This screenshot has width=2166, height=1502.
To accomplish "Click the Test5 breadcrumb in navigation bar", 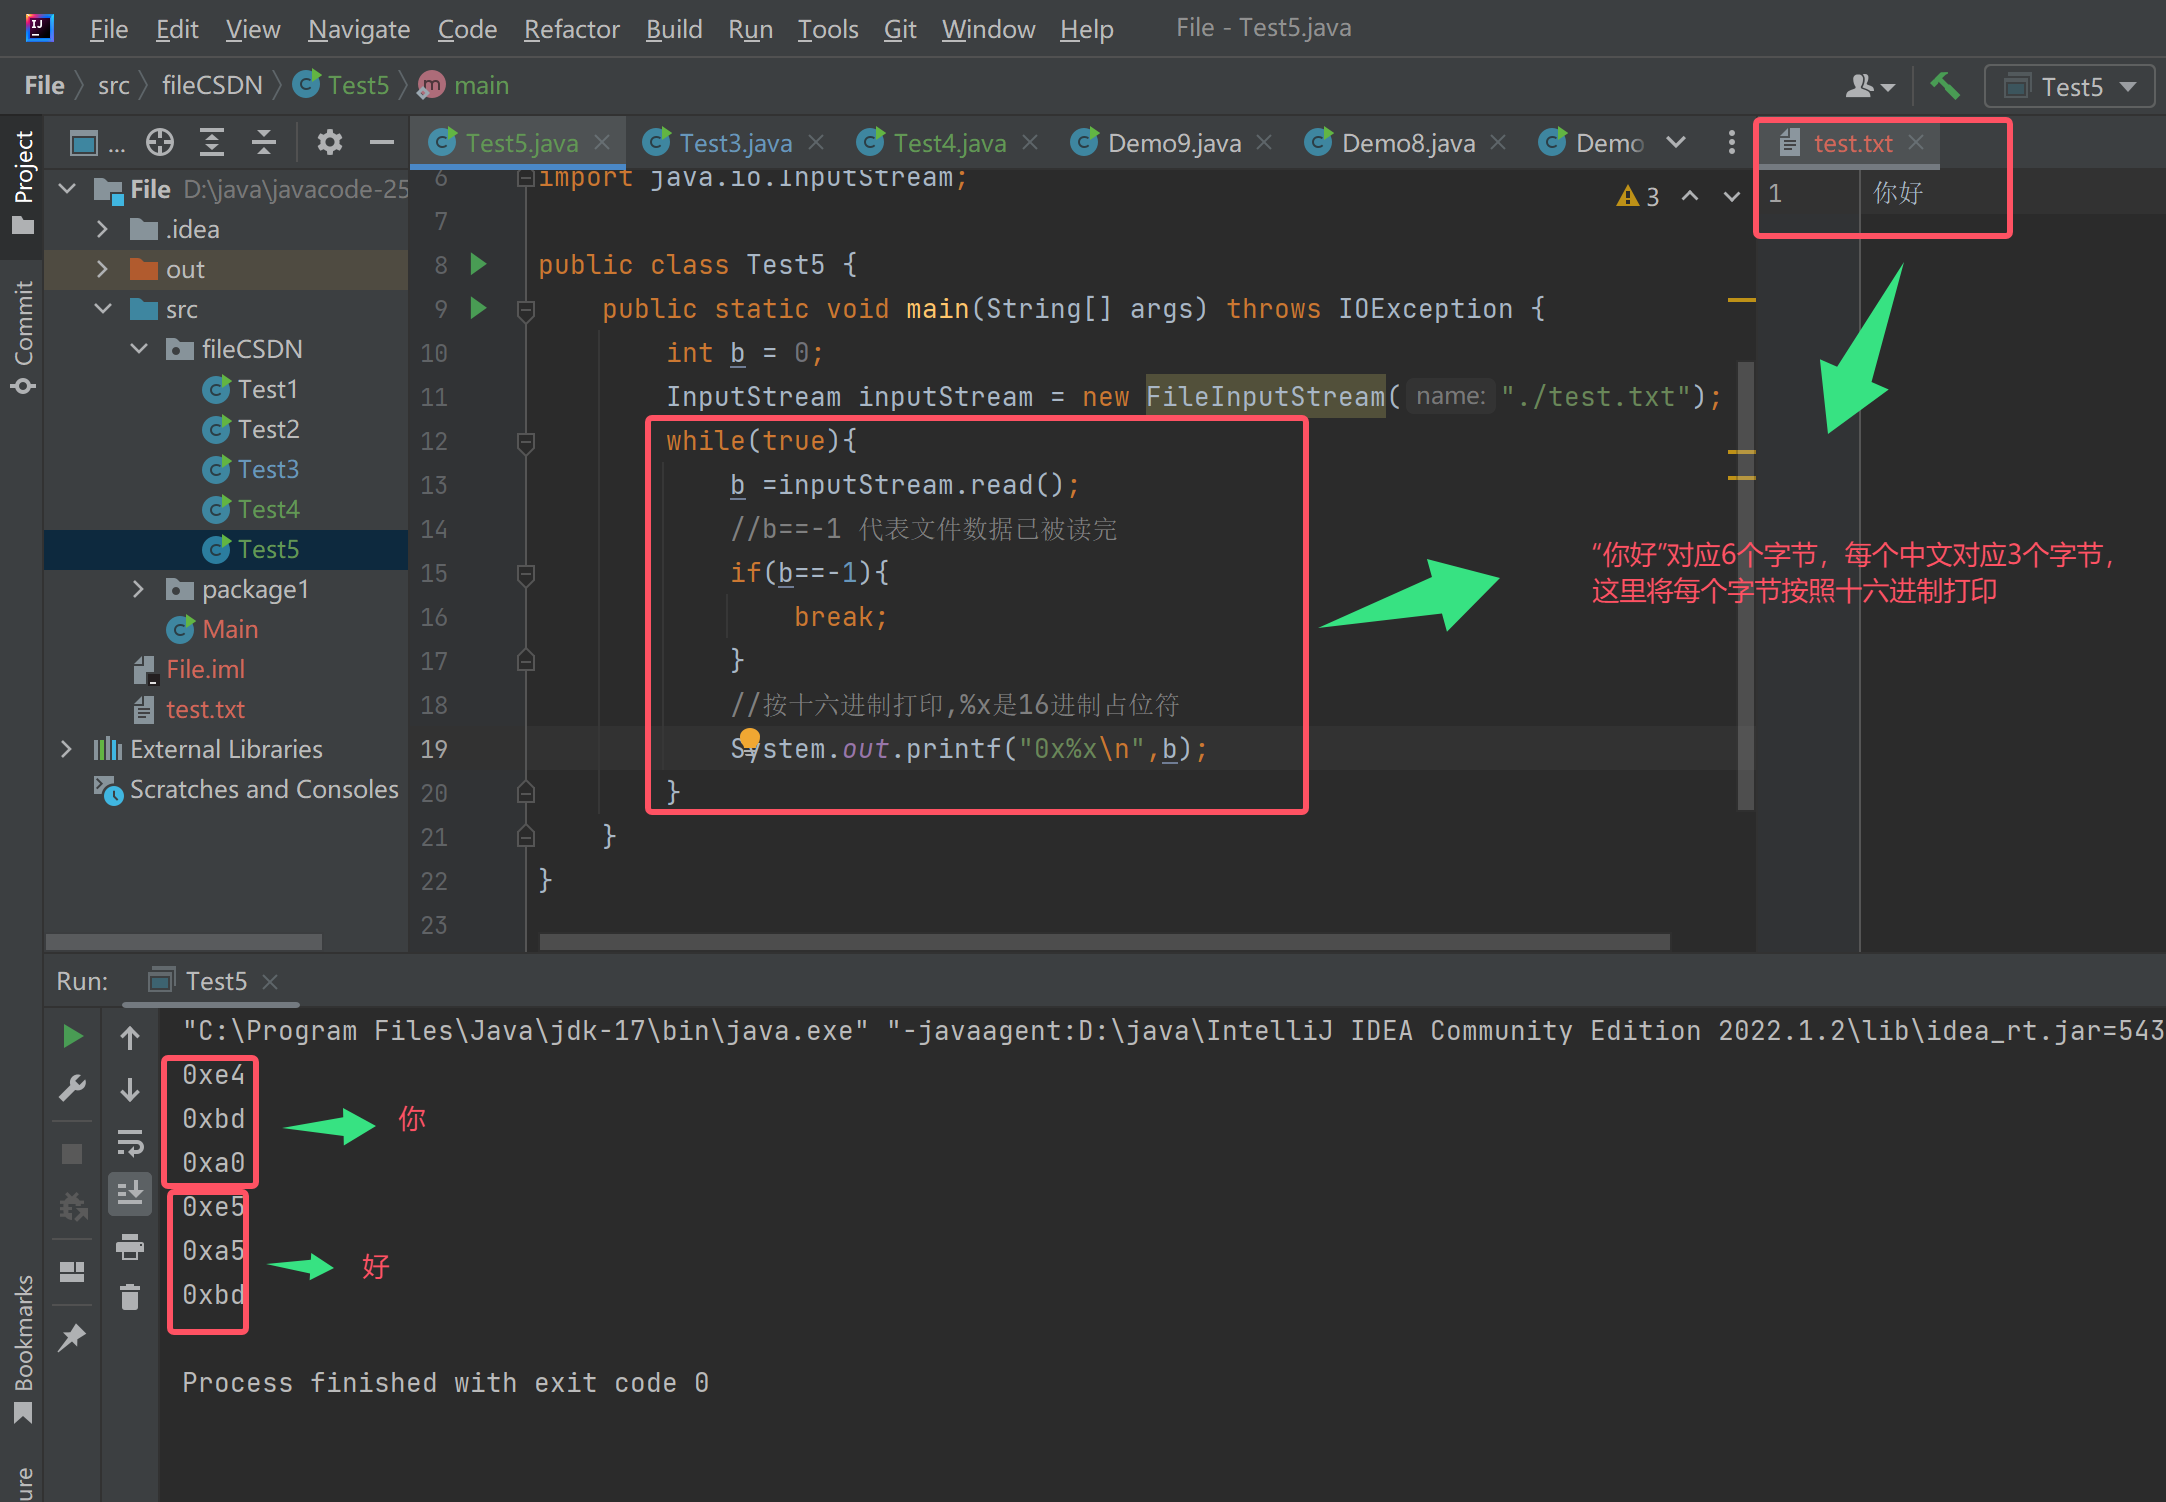I will (357, 86).
